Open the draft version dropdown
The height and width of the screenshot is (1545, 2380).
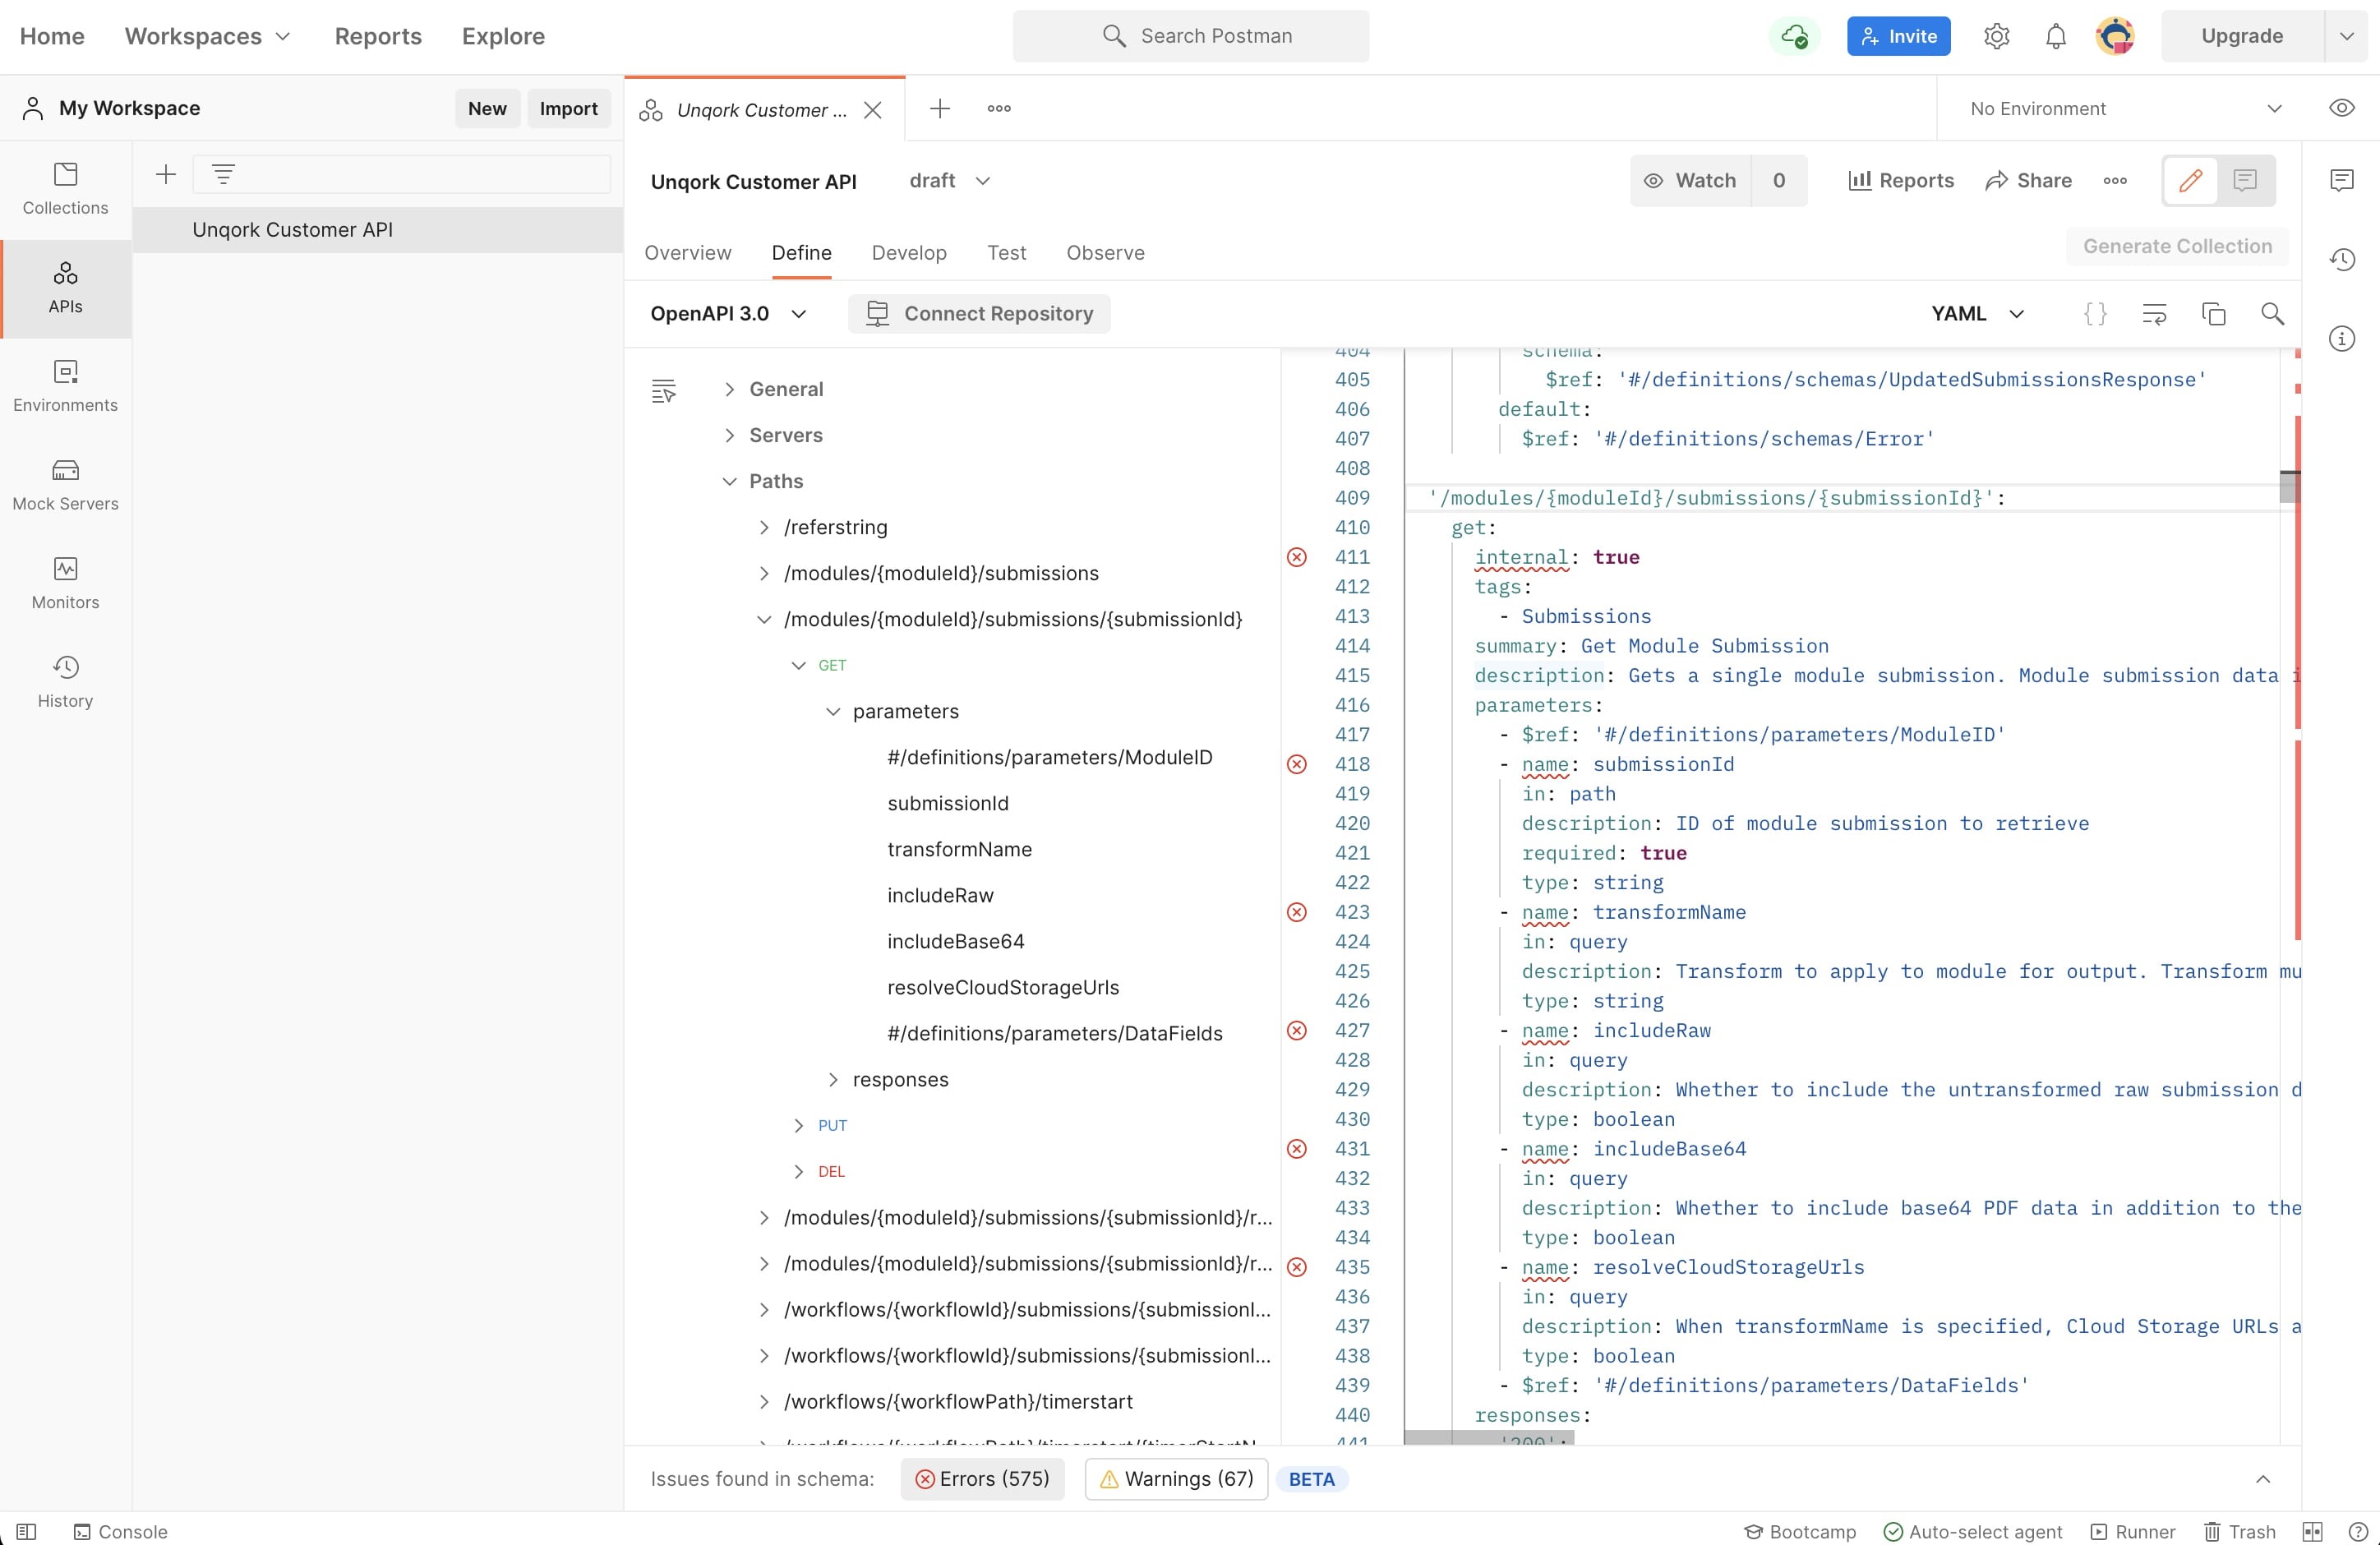point(949,181)
